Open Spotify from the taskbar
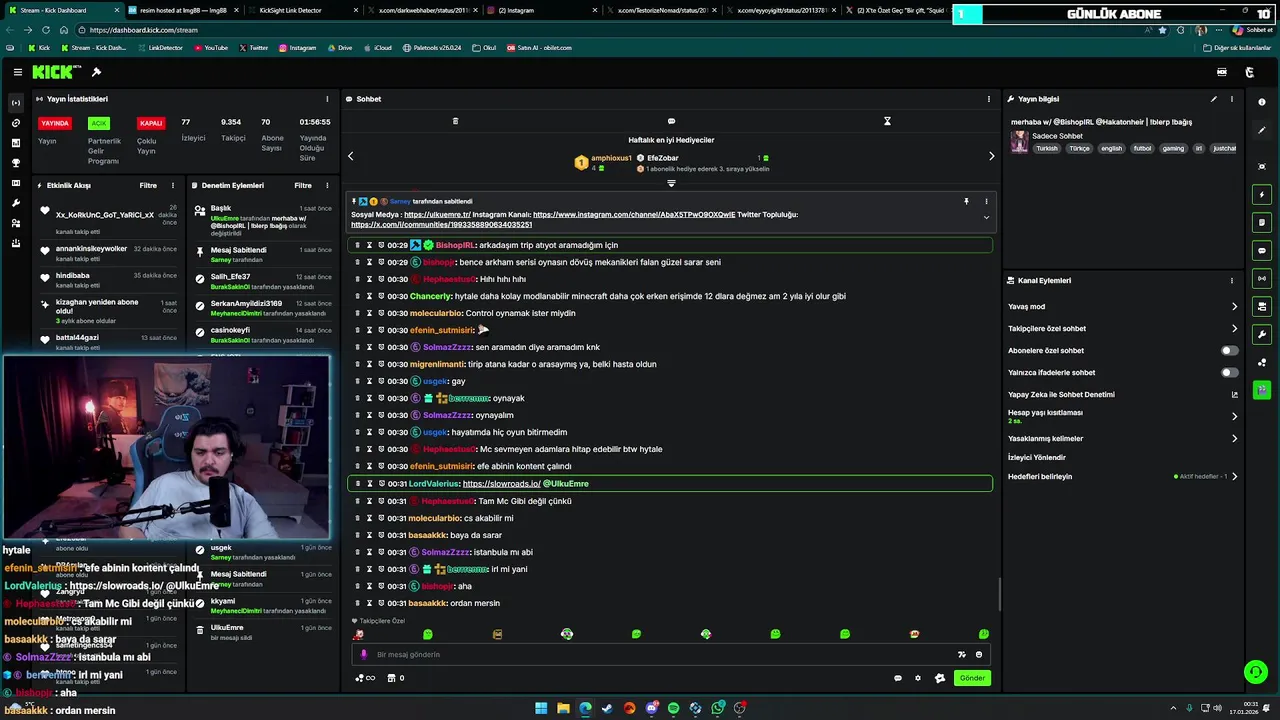Viewport: 1280px width, 720px height. (x=673, y=708)
